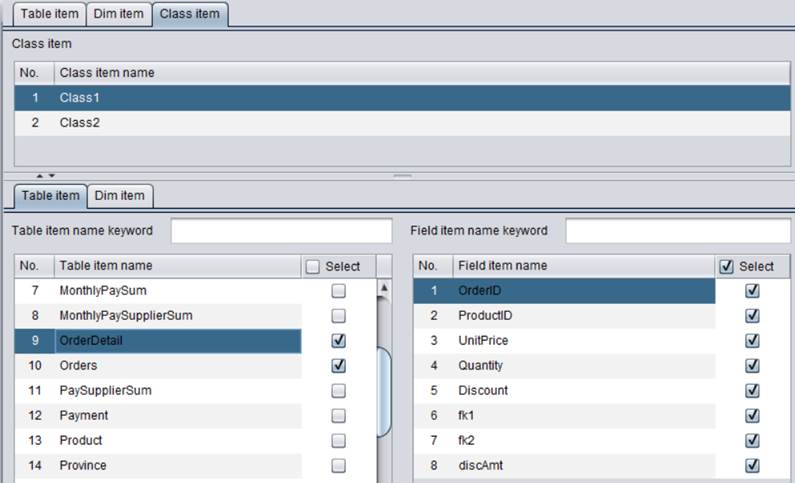Click the table list vertical scrollbar thumb
795x483 pixels.
pos(383,390)
